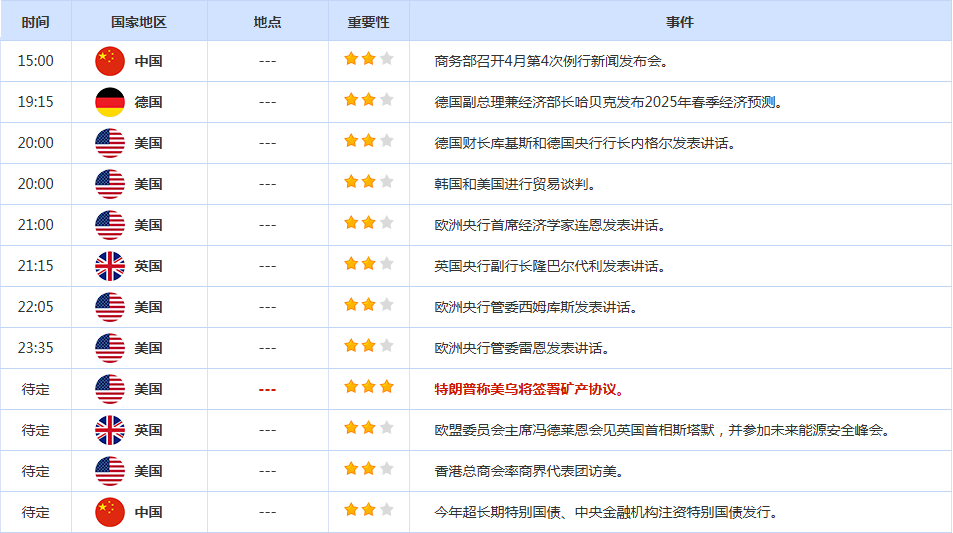Click the Germany flag in the 19:15 row
This screenshot has width=953, height=533.
click(110, 102)
